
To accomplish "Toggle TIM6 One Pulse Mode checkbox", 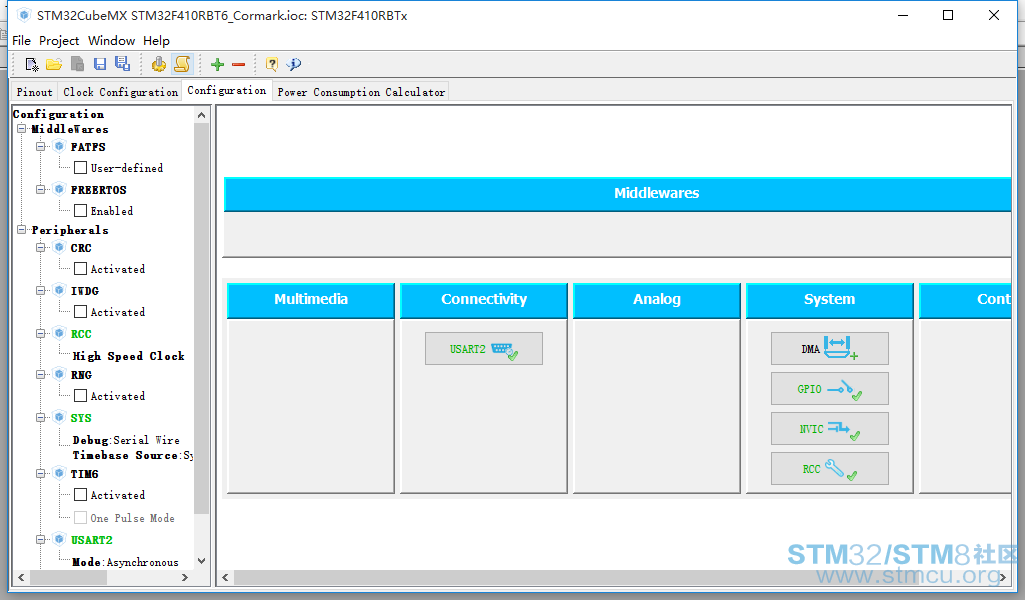I will pyautogui.click(x=80, y=518).
